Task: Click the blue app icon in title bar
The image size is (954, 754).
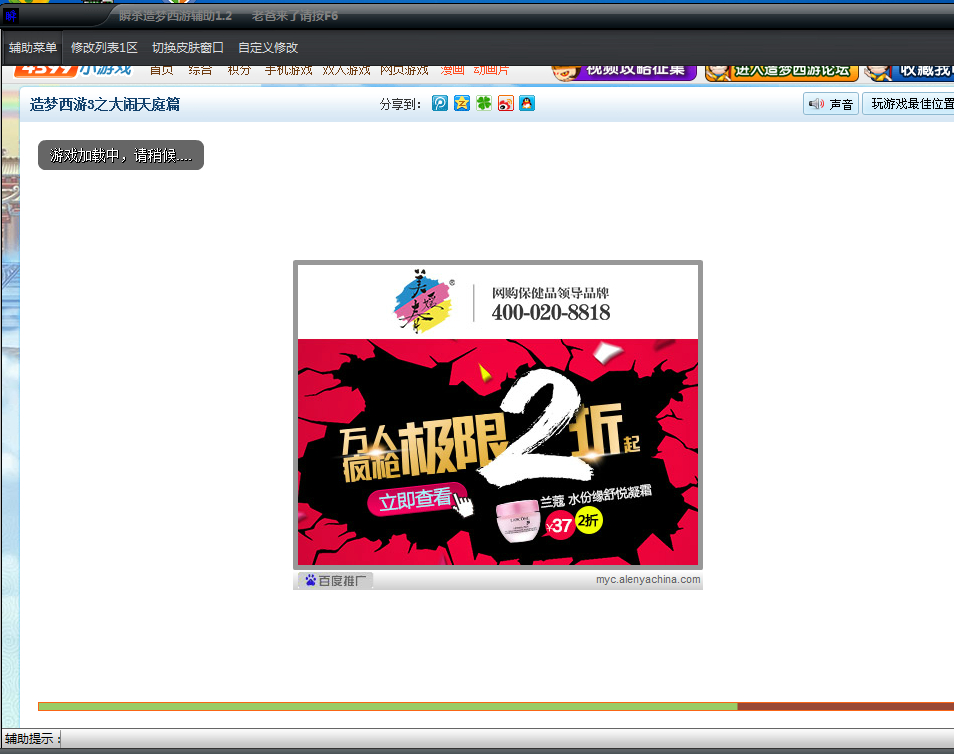Action: pyautogui.click(x=11, y=16)
